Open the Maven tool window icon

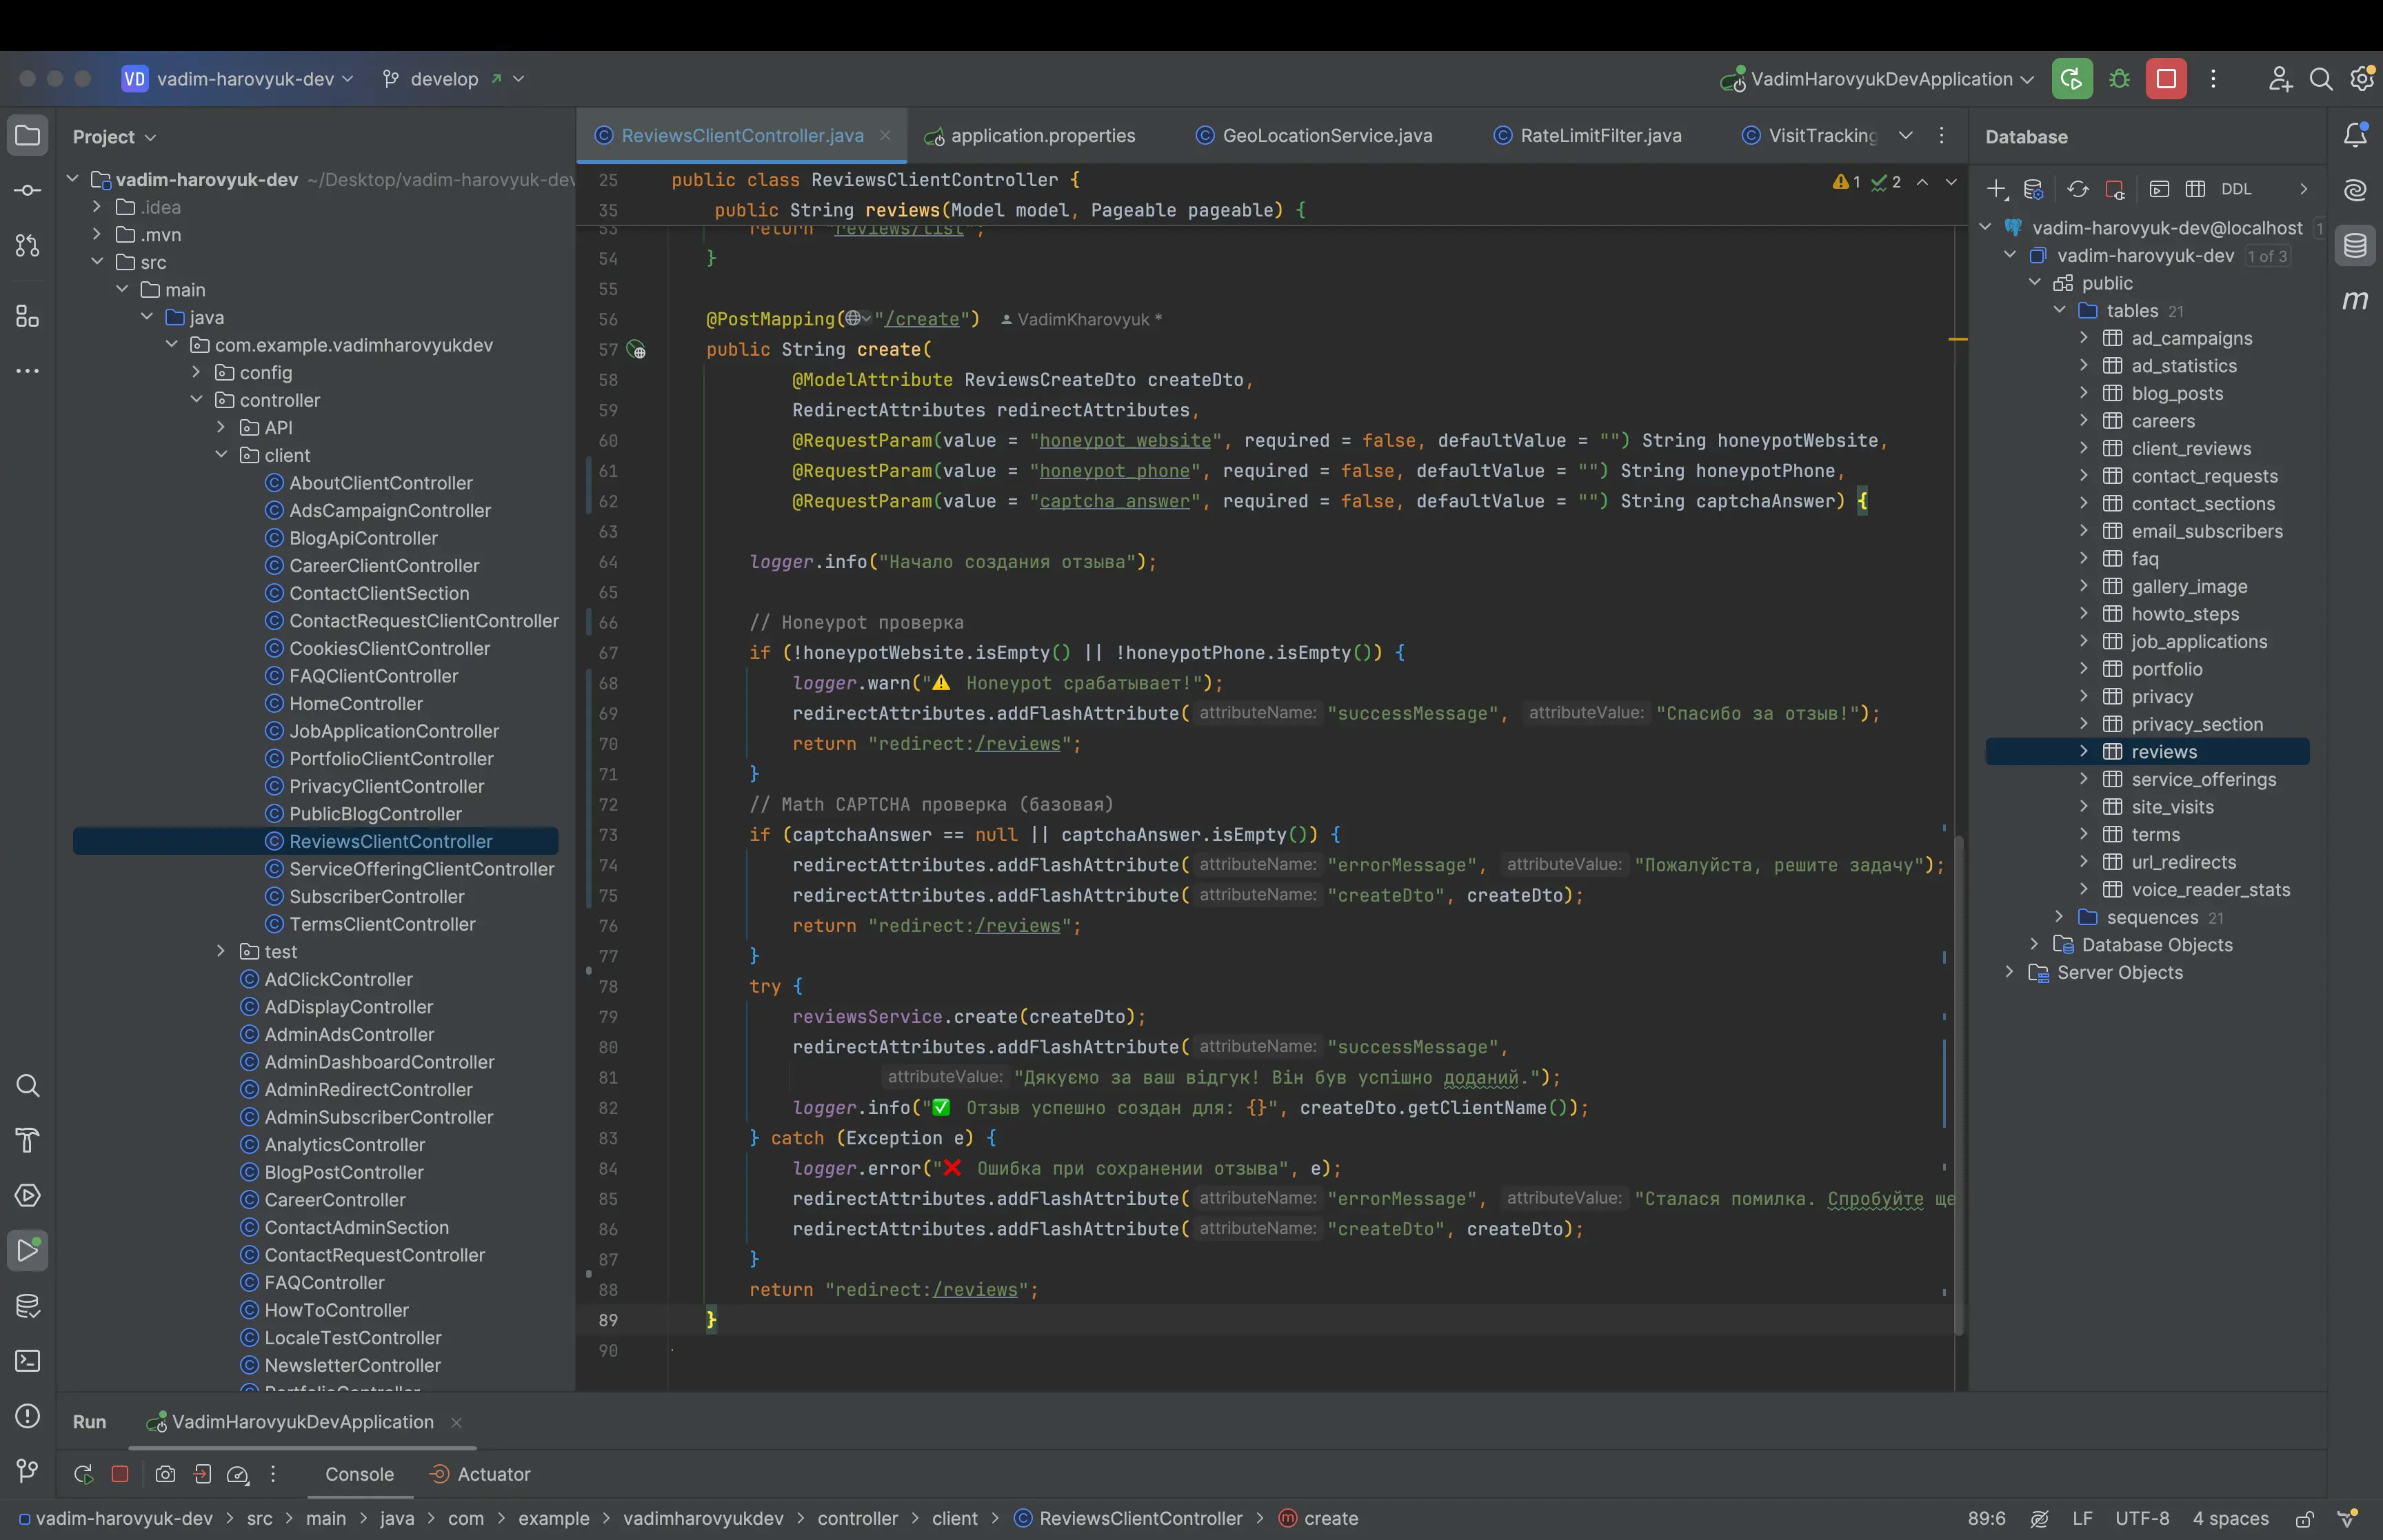[2355, 300]
